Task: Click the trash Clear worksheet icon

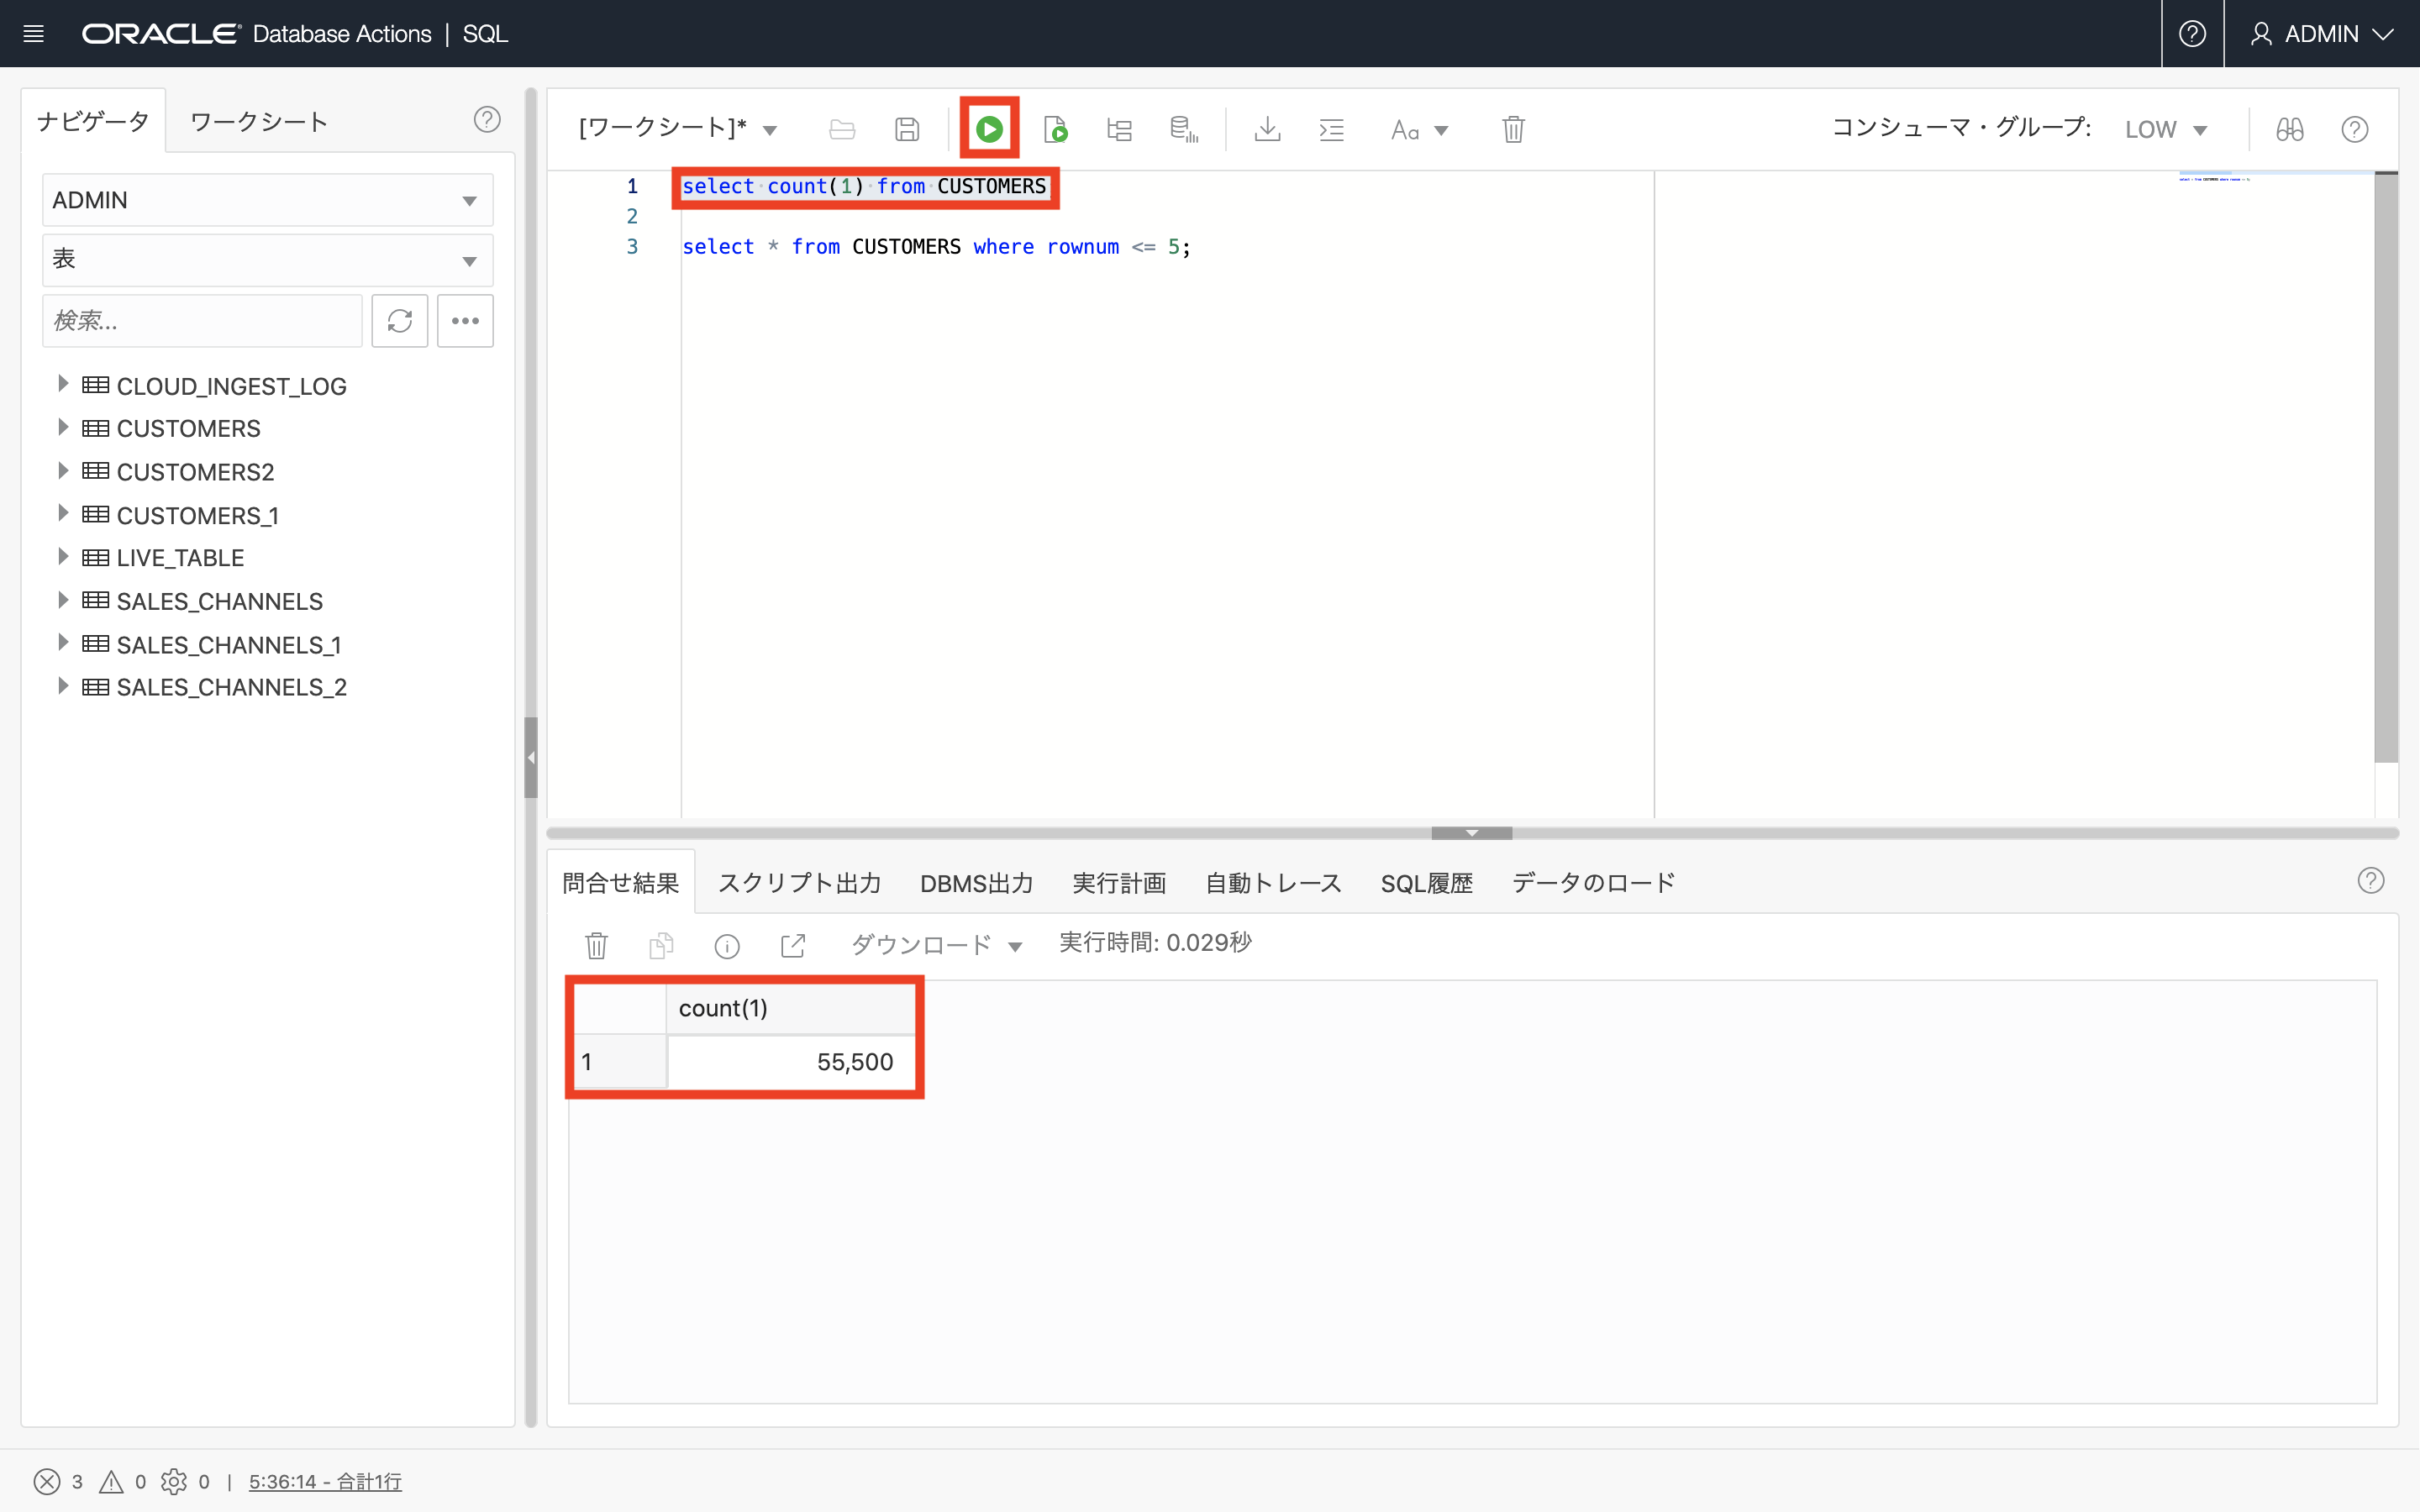Action: click(1513, 129)
